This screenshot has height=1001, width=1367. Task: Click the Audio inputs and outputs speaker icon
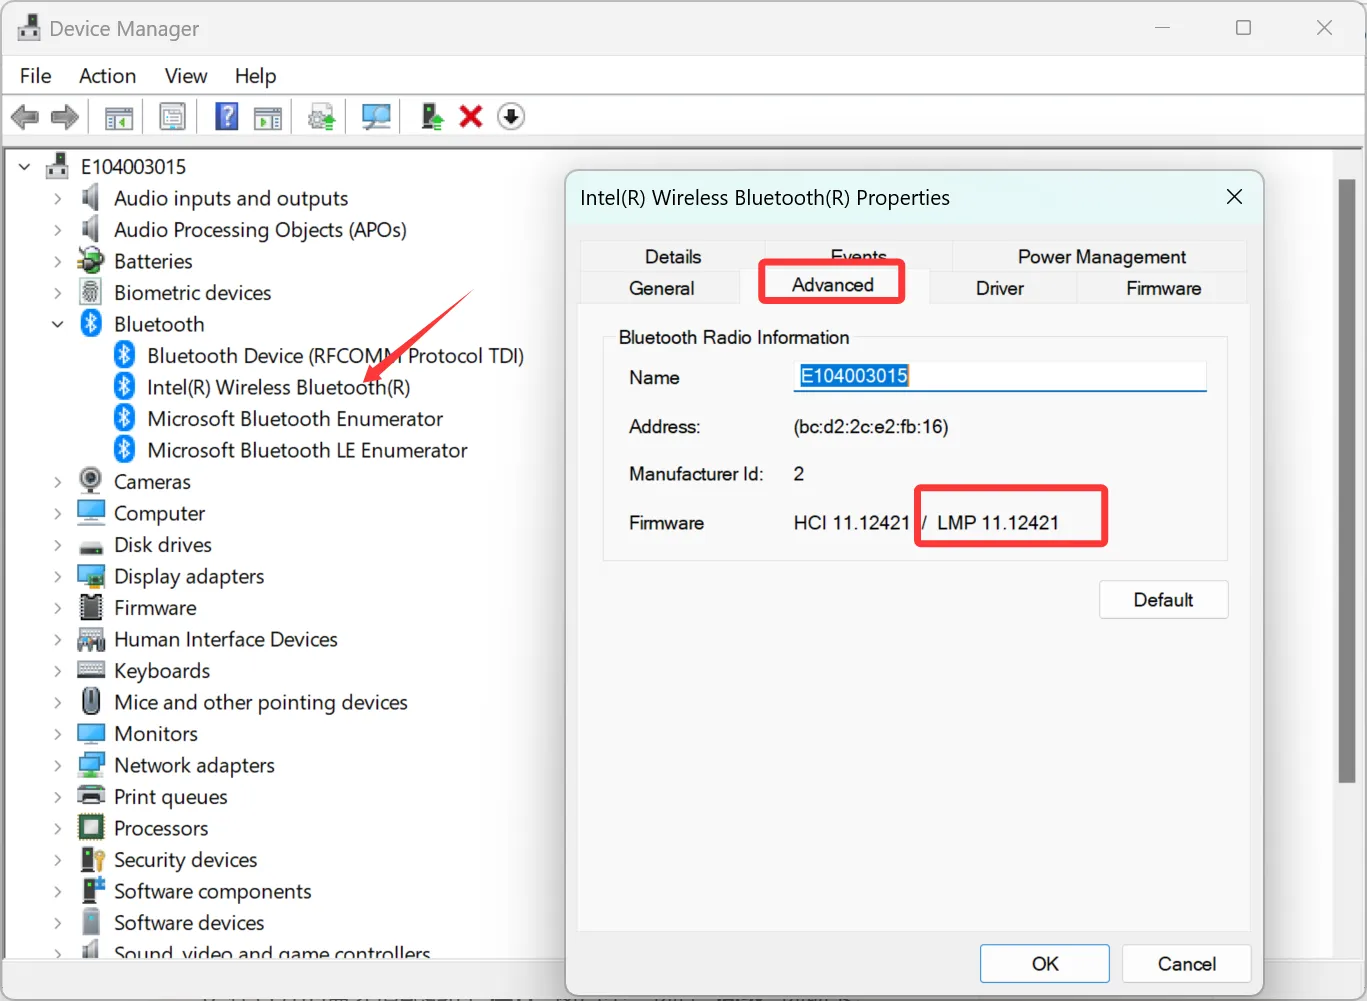91,197
